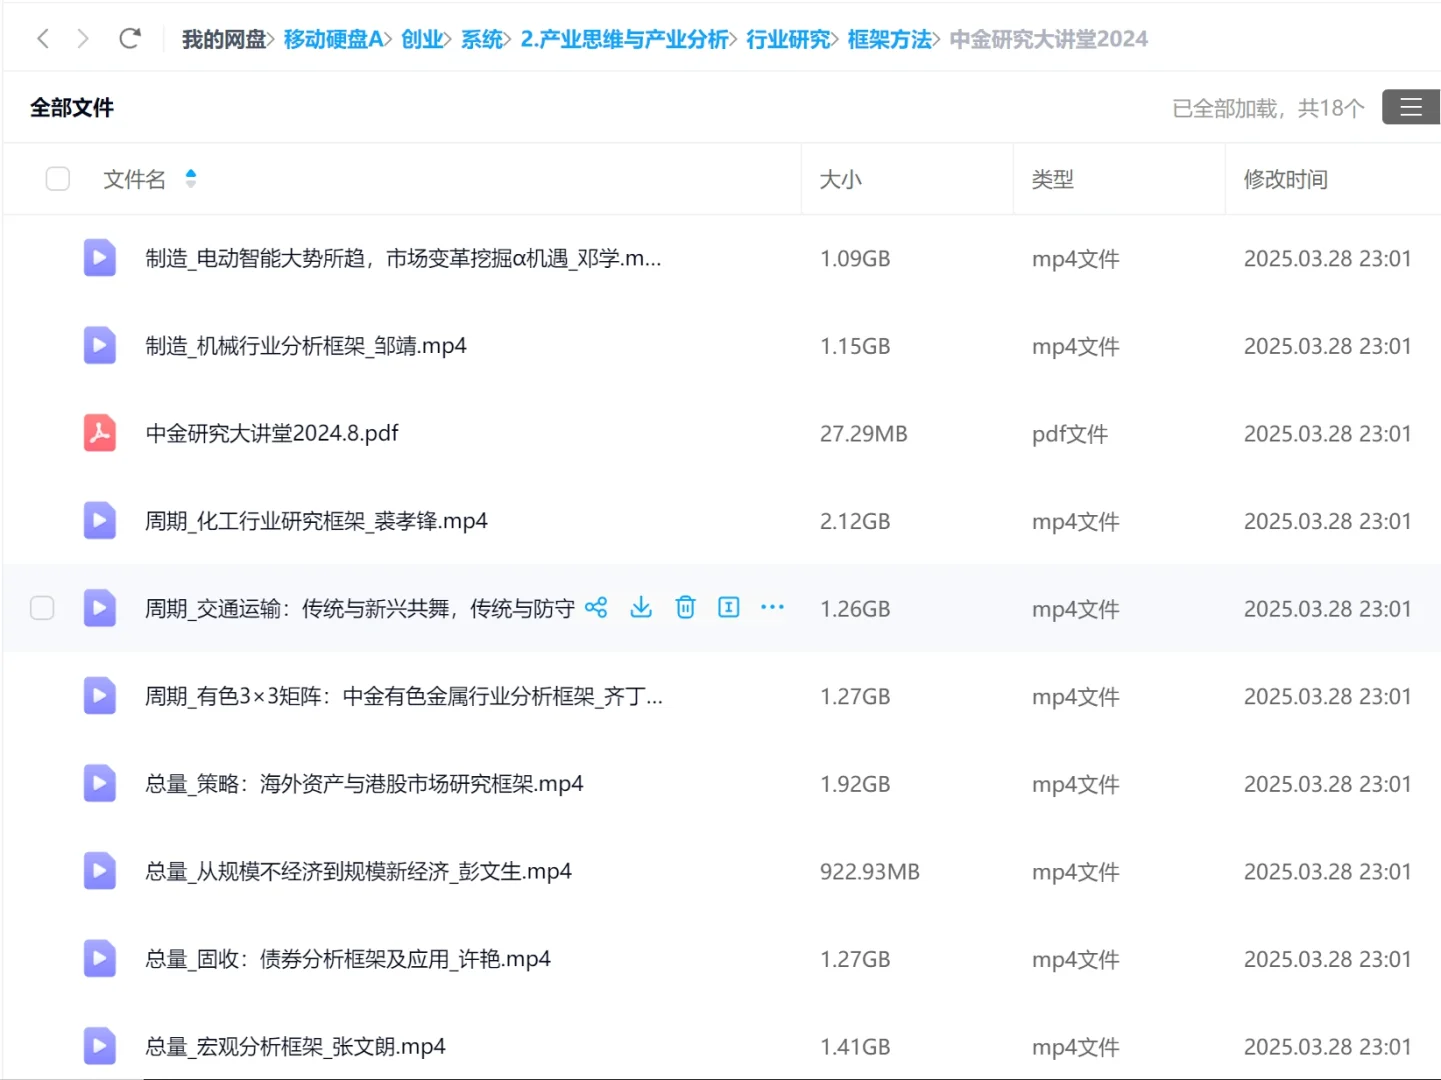
Task: Sort by 类型 column header
Action: click(x=1052, y=179)
